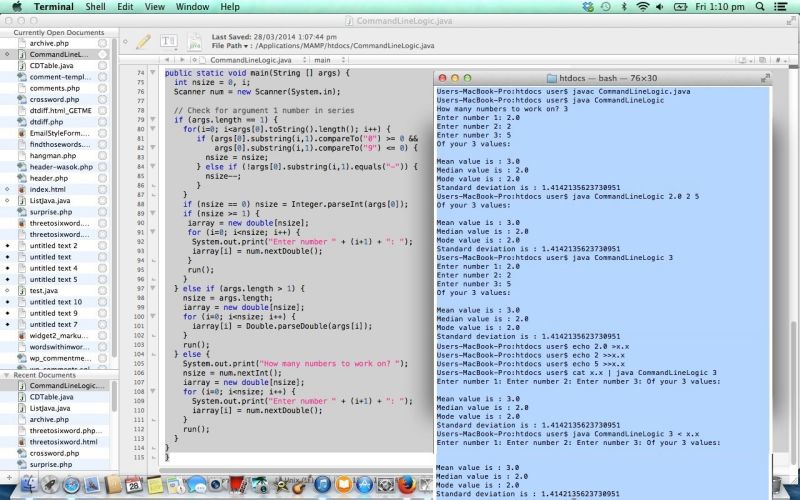This screenshot has height=500, width=800.
Task: Enter full screen for the Terminal htdocs window
Action: 765,78
